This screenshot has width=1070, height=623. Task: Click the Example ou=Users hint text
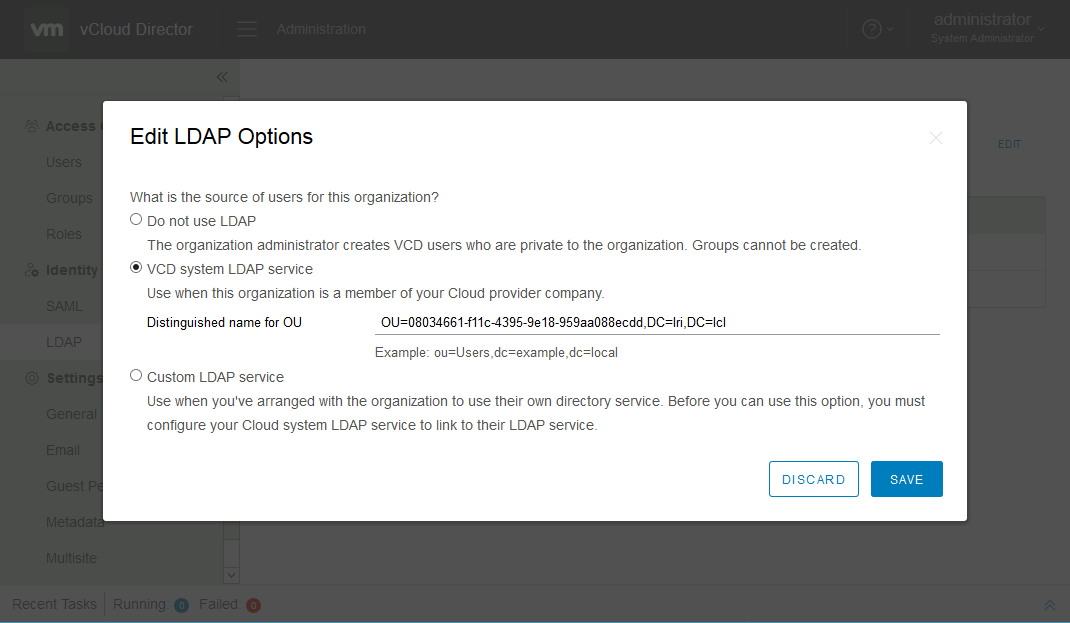496,353
